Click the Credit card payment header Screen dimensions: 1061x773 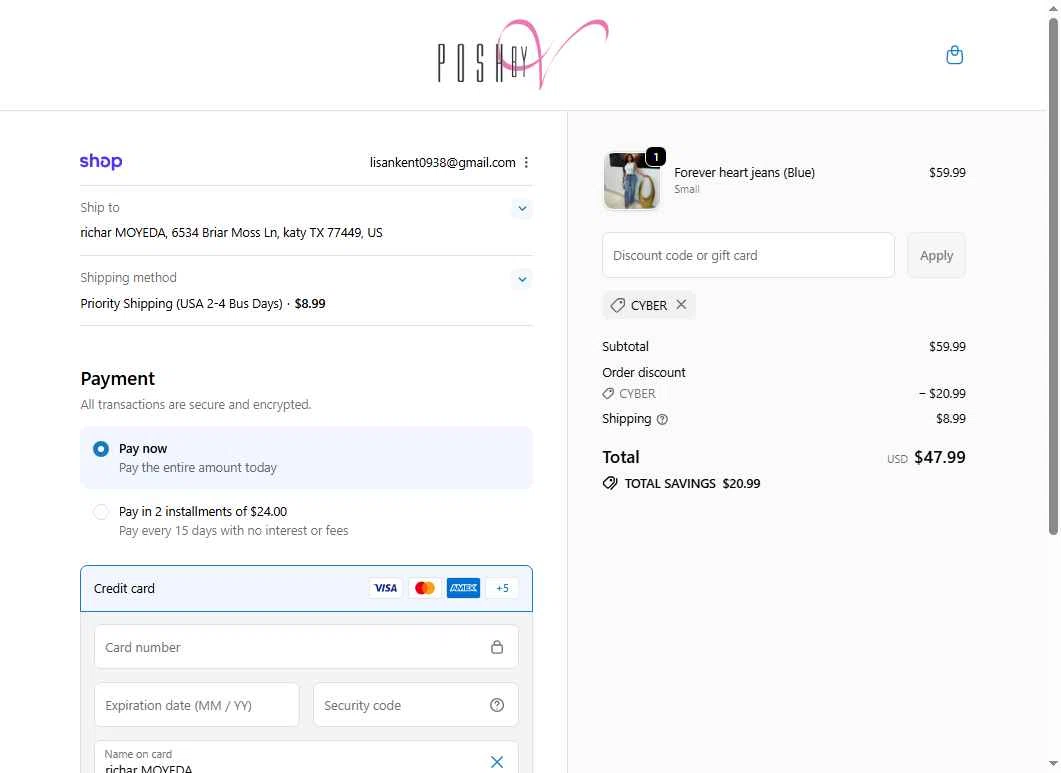tap(307, 588)
